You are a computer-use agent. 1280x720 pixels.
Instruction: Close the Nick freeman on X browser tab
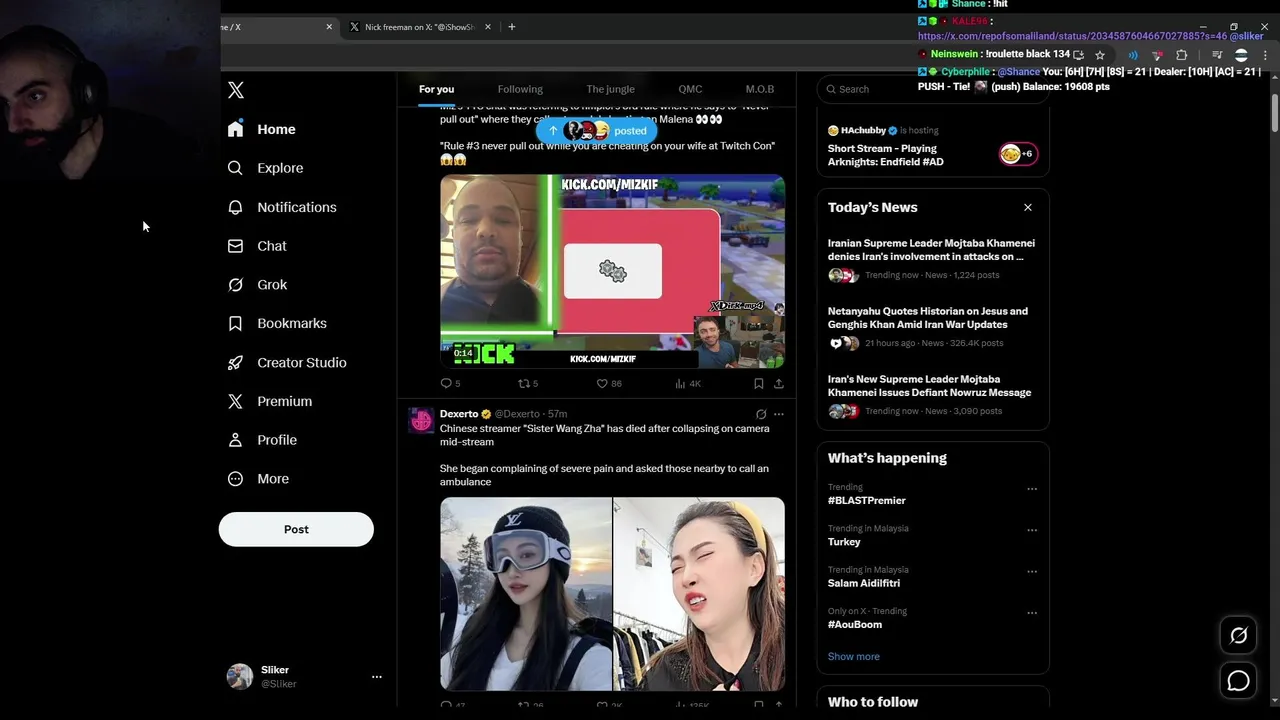(x=488, y=27)
